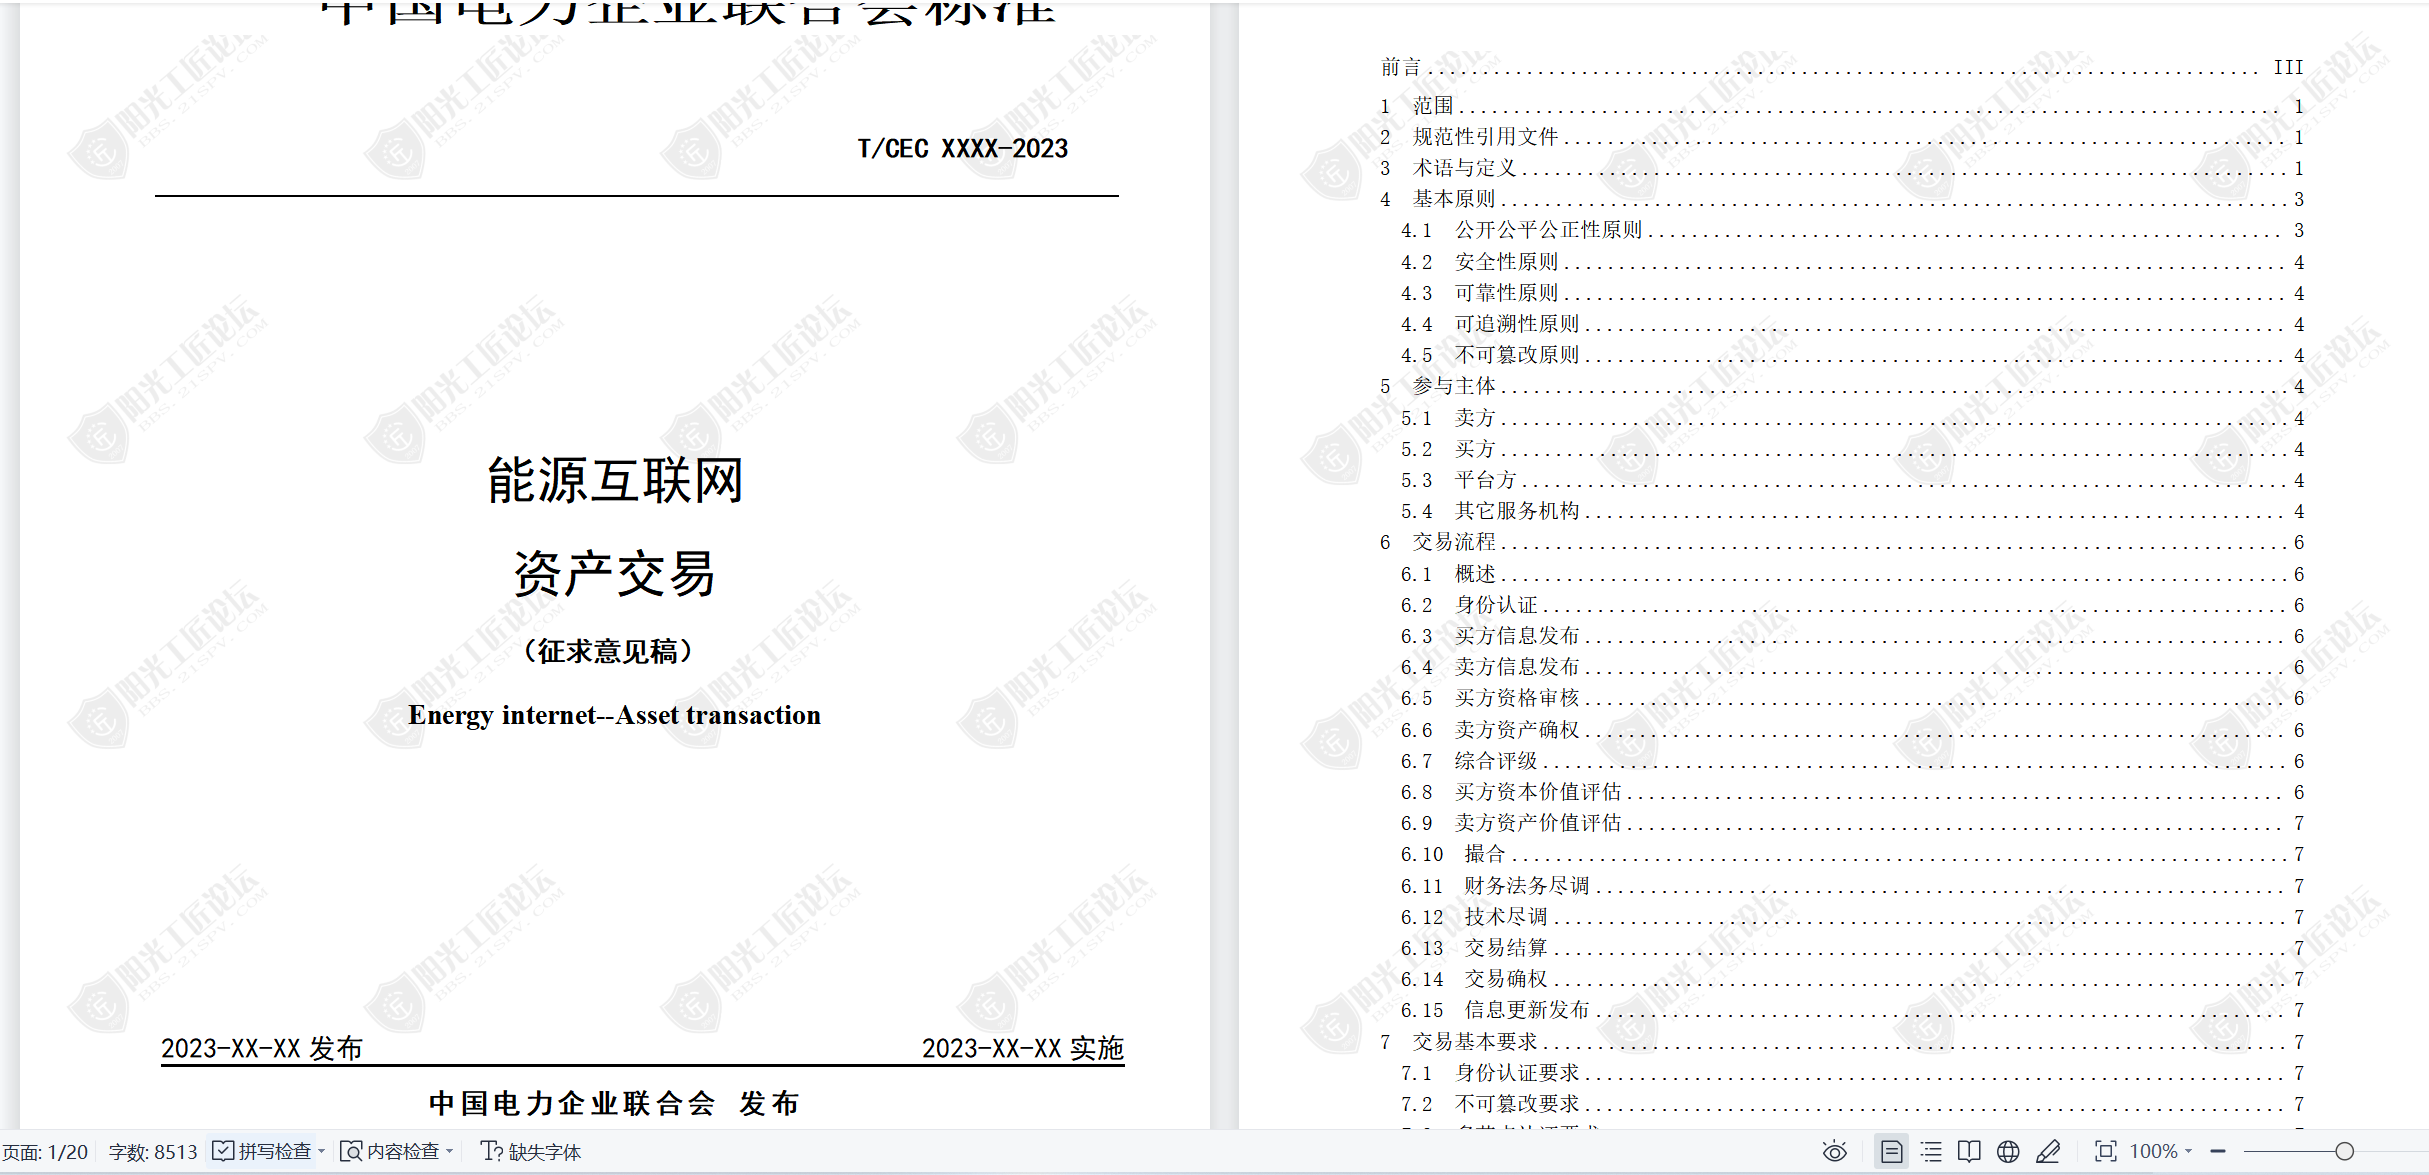This screenshot has height=1175, width=2429.
Task: Open the 100% zoom level dropdown
Action: (x=2160, y=1152)
